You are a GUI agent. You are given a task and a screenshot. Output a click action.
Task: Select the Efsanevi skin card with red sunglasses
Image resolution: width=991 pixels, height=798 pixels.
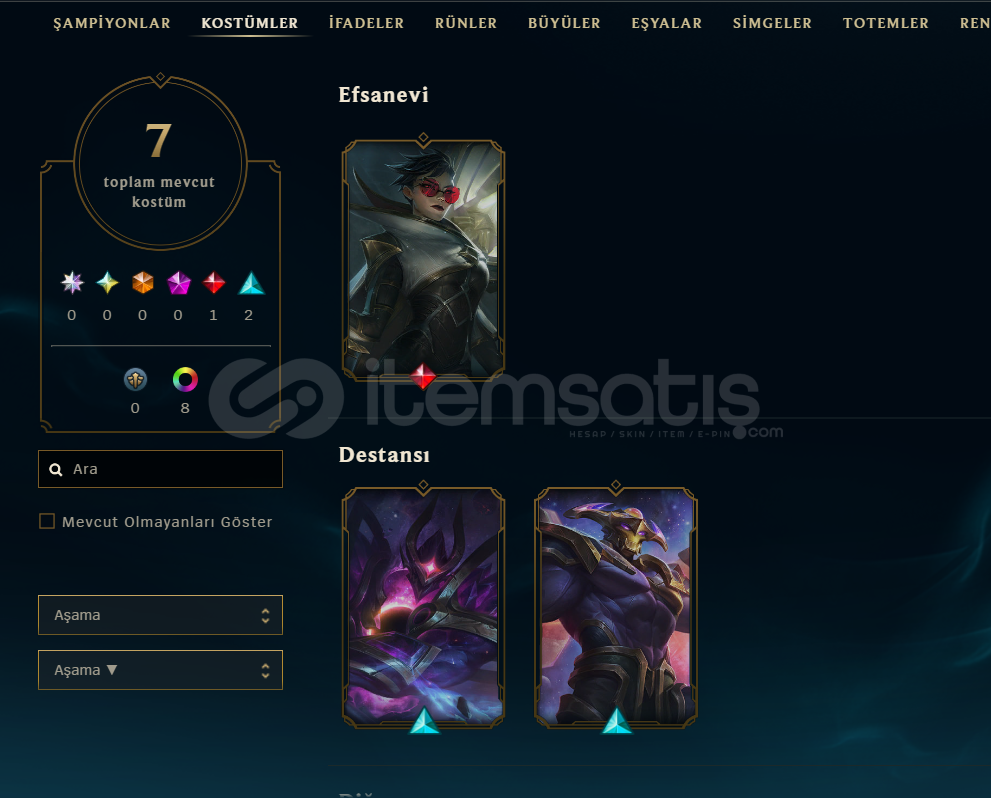pos(423,259)
